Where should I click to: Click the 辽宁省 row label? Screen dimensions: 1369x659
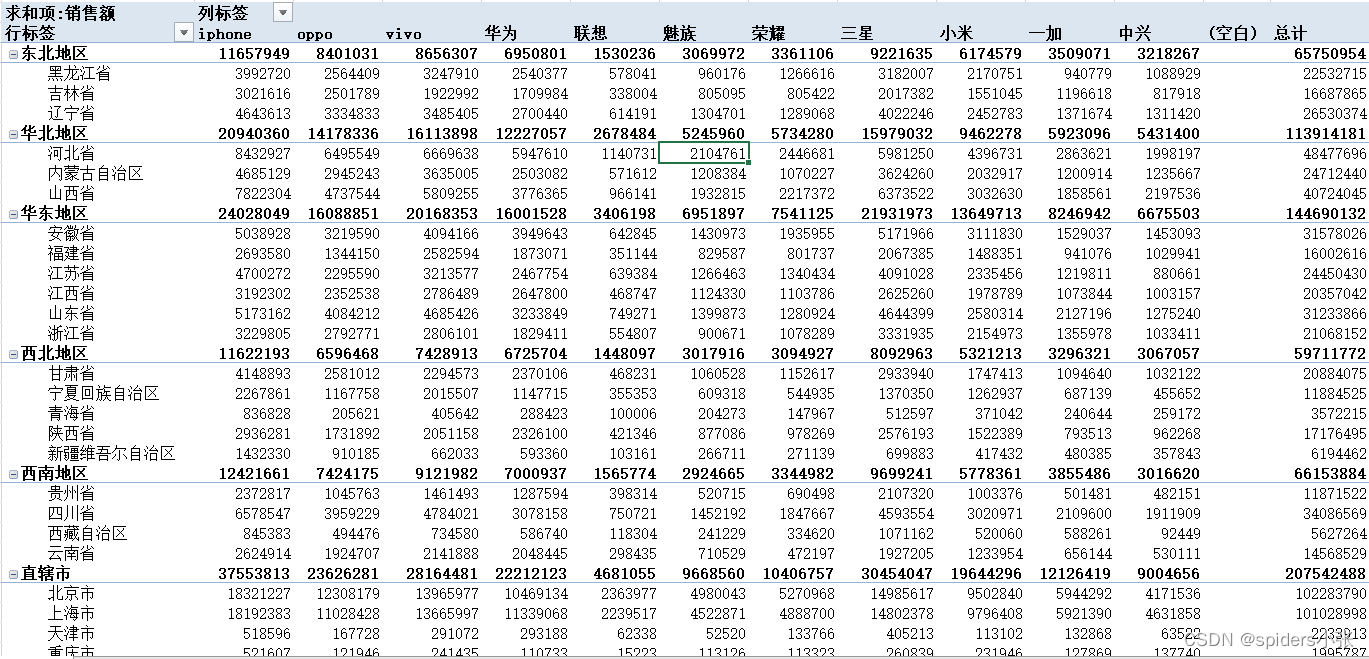[x=71, y=113]
